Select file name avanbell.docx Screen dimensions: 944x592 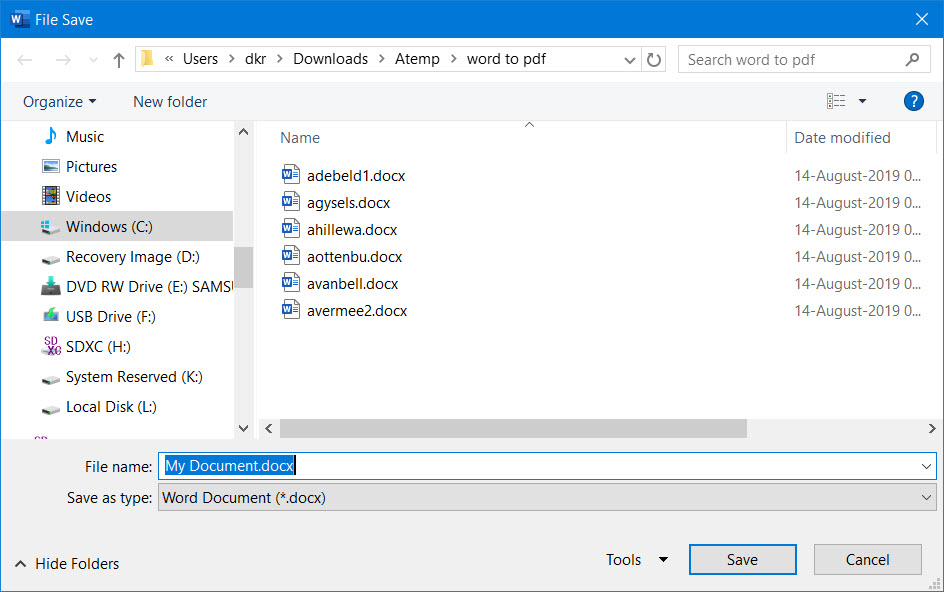(x=352, y=284)
